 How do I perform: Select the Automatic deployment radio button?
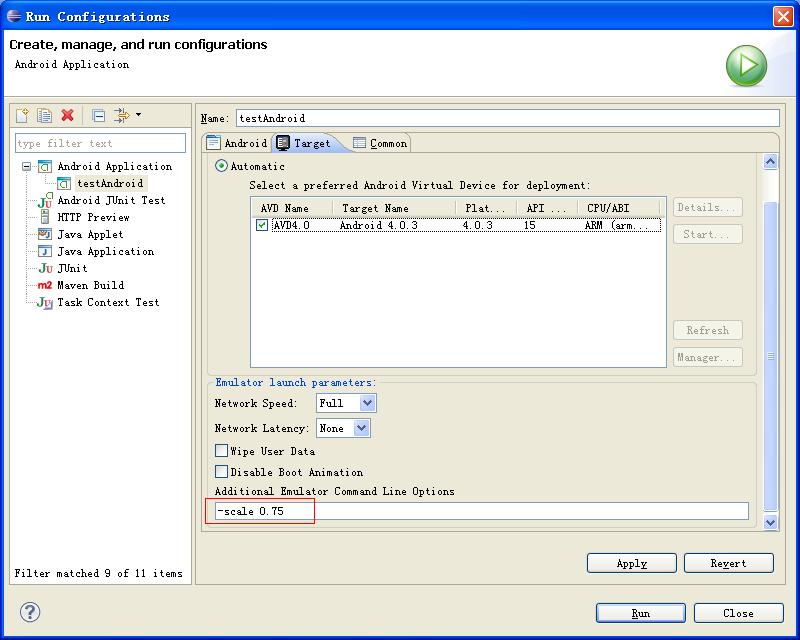pos(221,166)
